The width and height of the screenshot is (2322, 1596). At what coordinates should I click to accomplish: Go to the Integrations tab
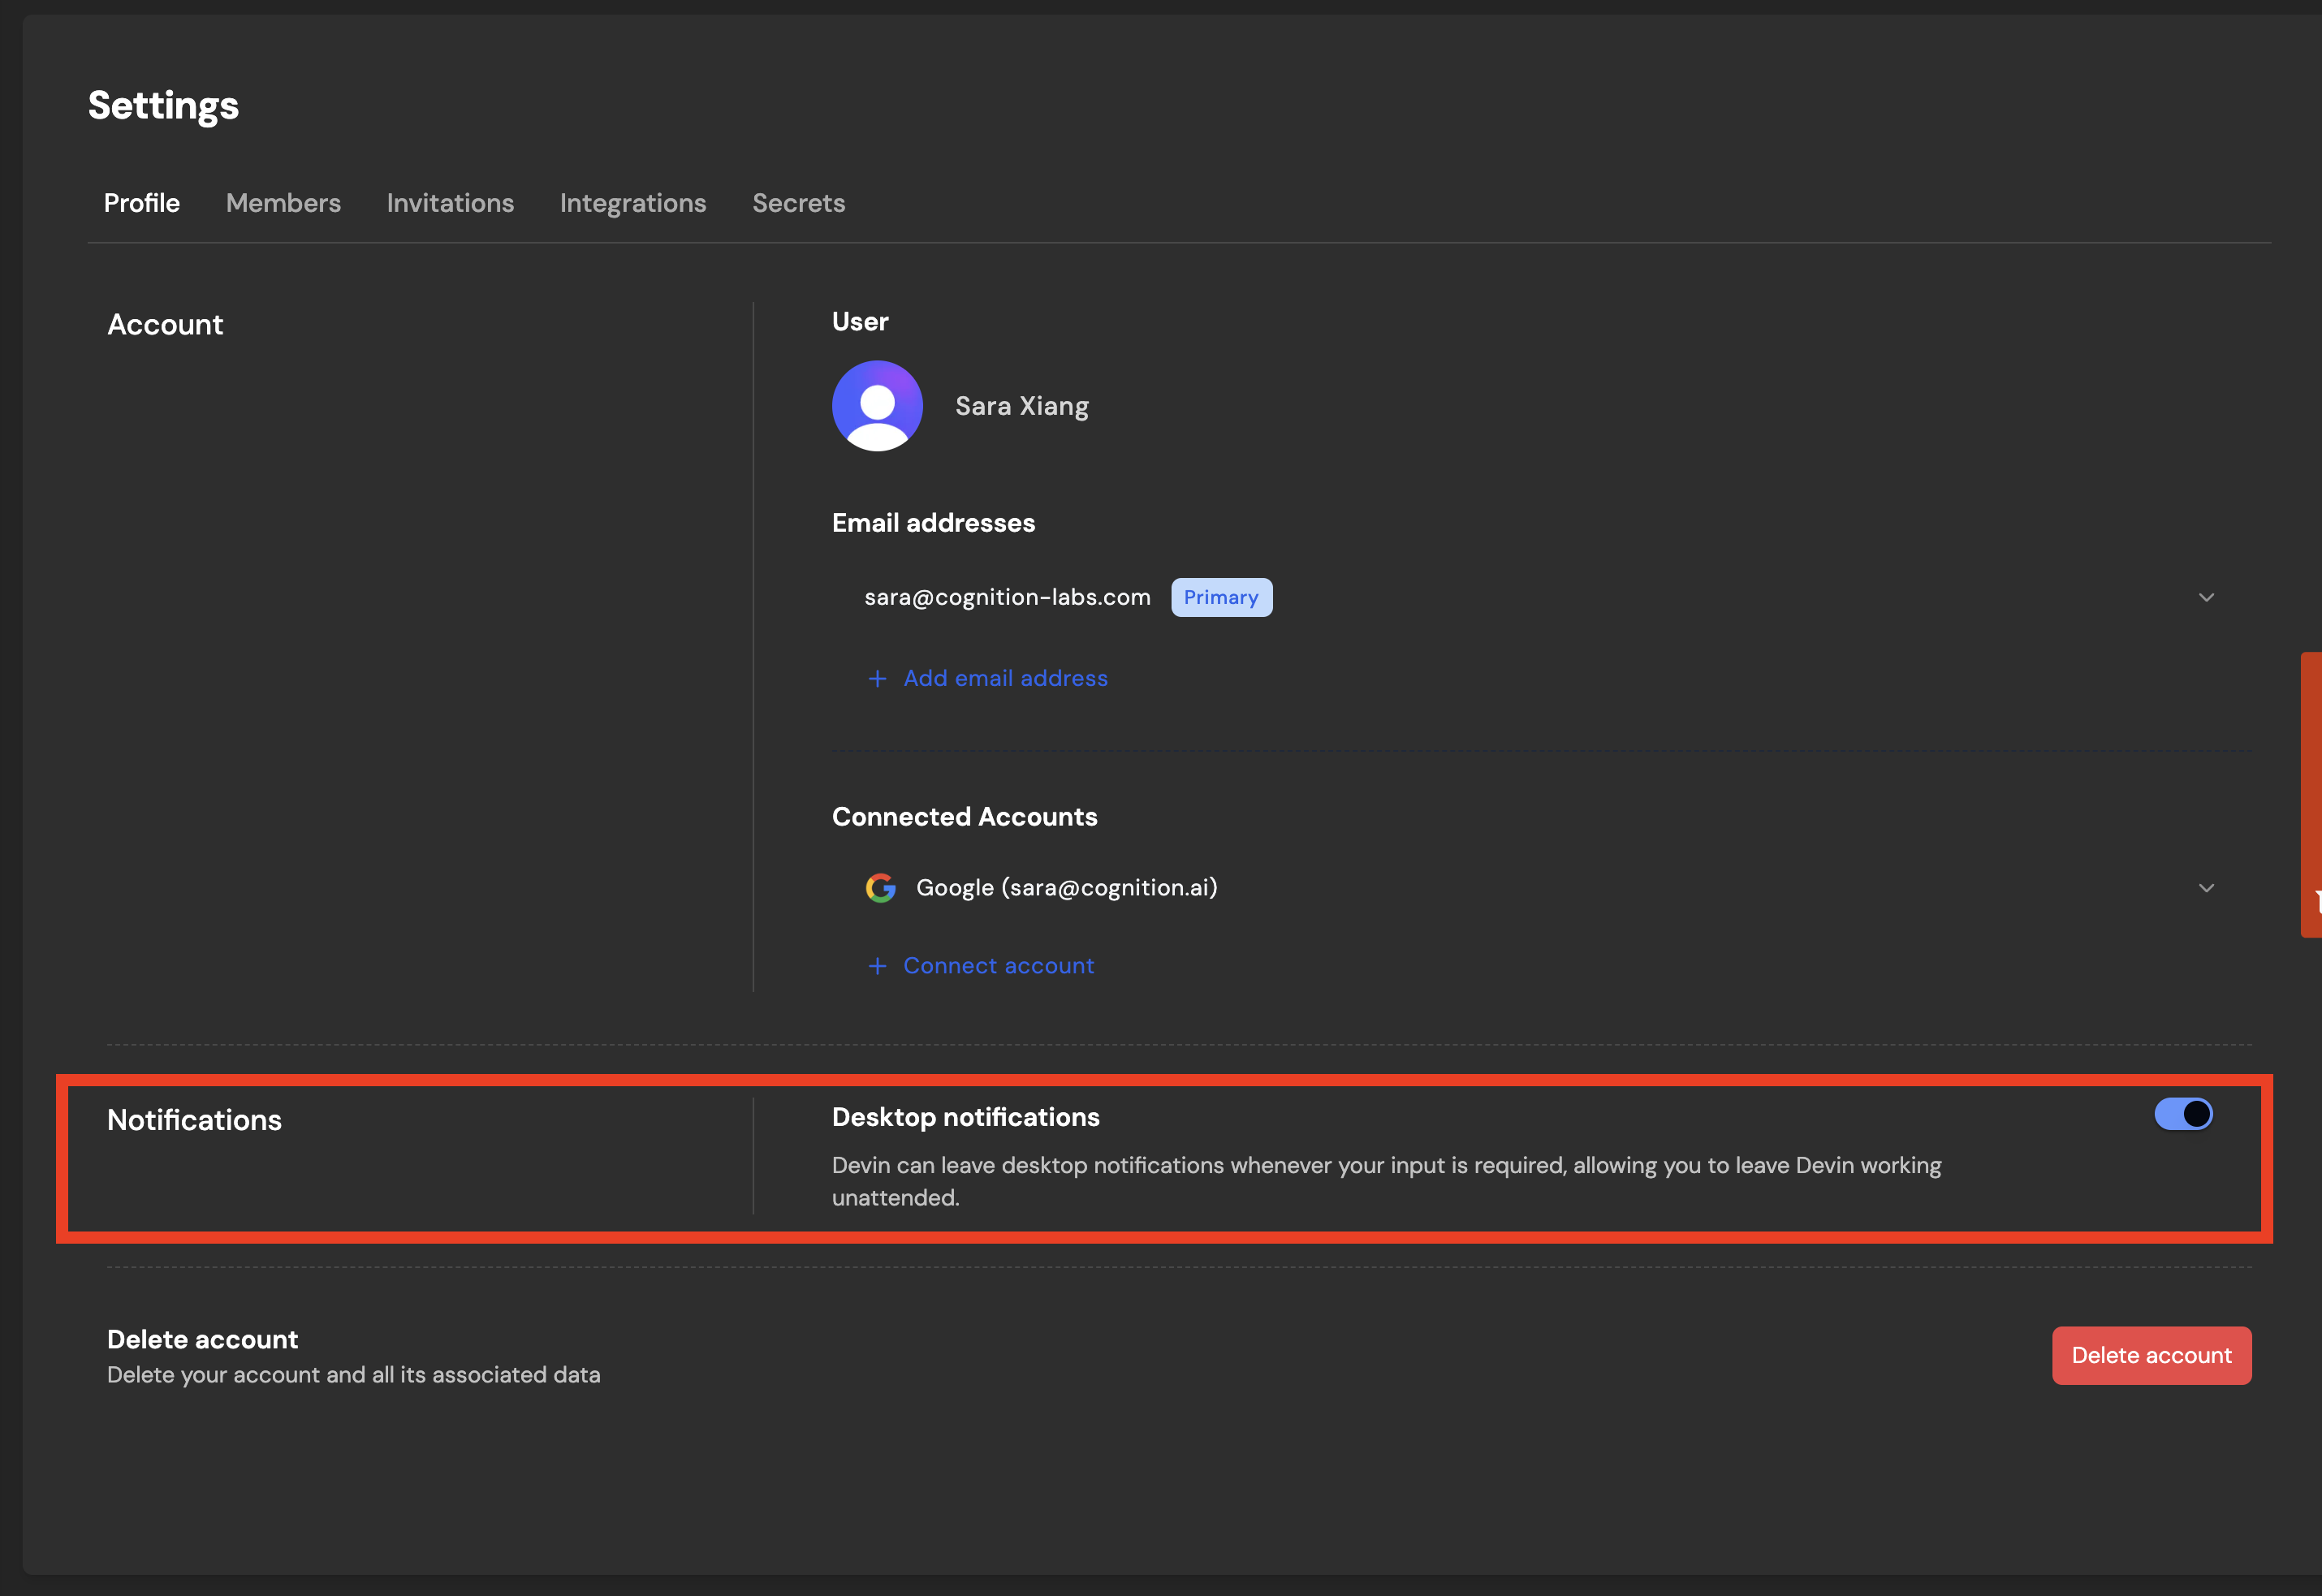pos(633,203)
